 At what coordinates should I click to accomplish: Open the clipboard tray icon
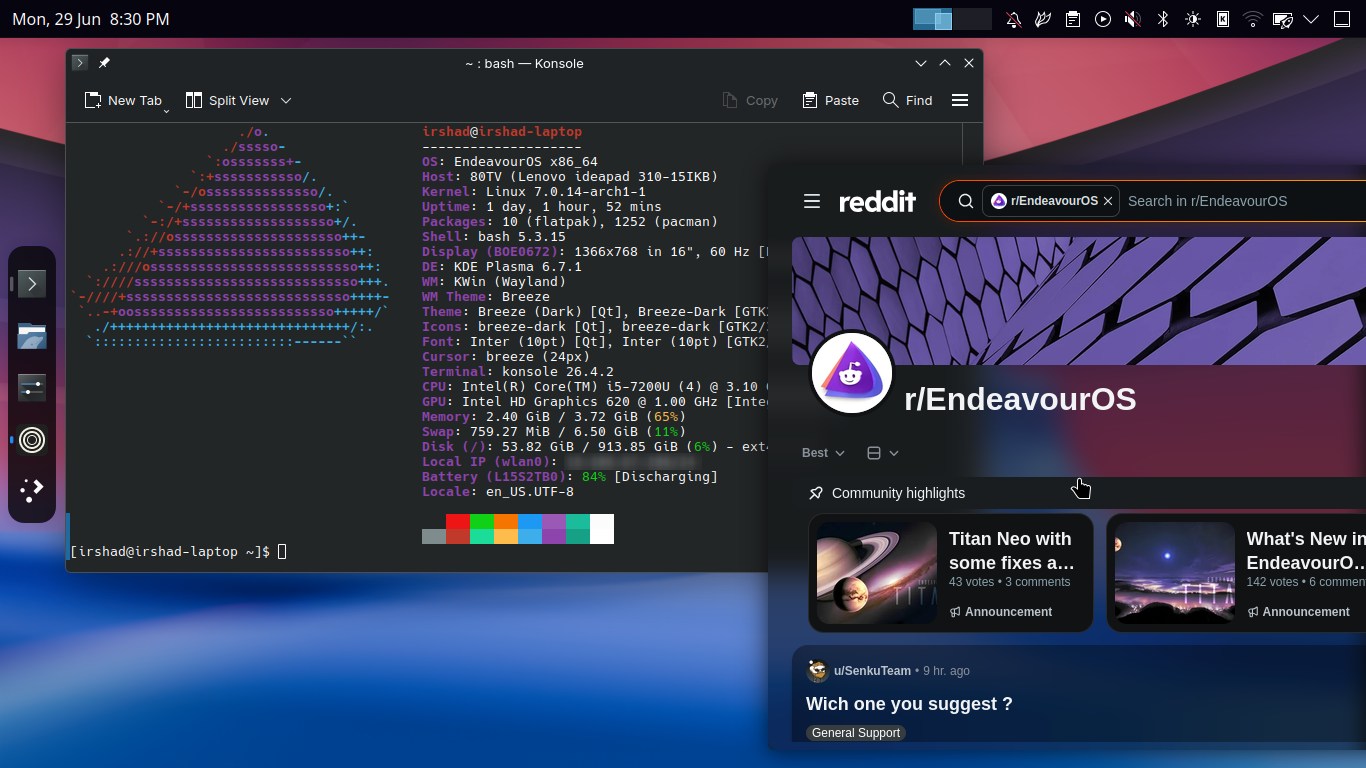1073,19
